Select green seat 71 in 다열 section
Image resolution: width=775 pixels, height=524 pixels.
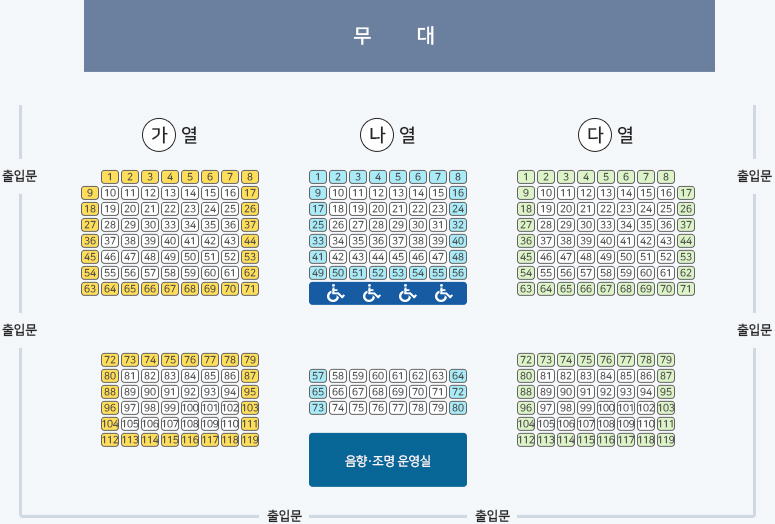(x=686, y=289)
